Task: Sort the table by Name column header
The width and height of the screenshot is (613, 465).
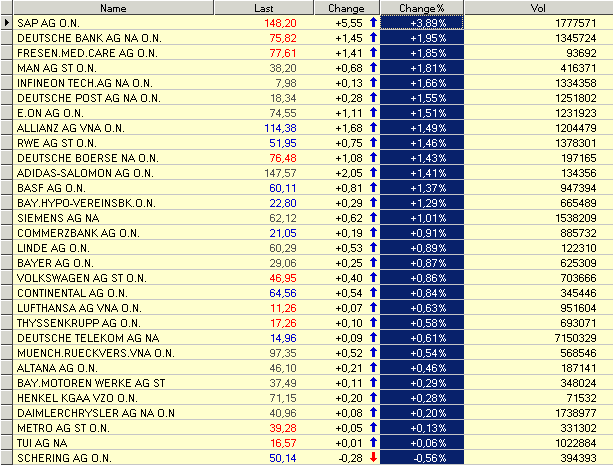Action: pos(113,8)
